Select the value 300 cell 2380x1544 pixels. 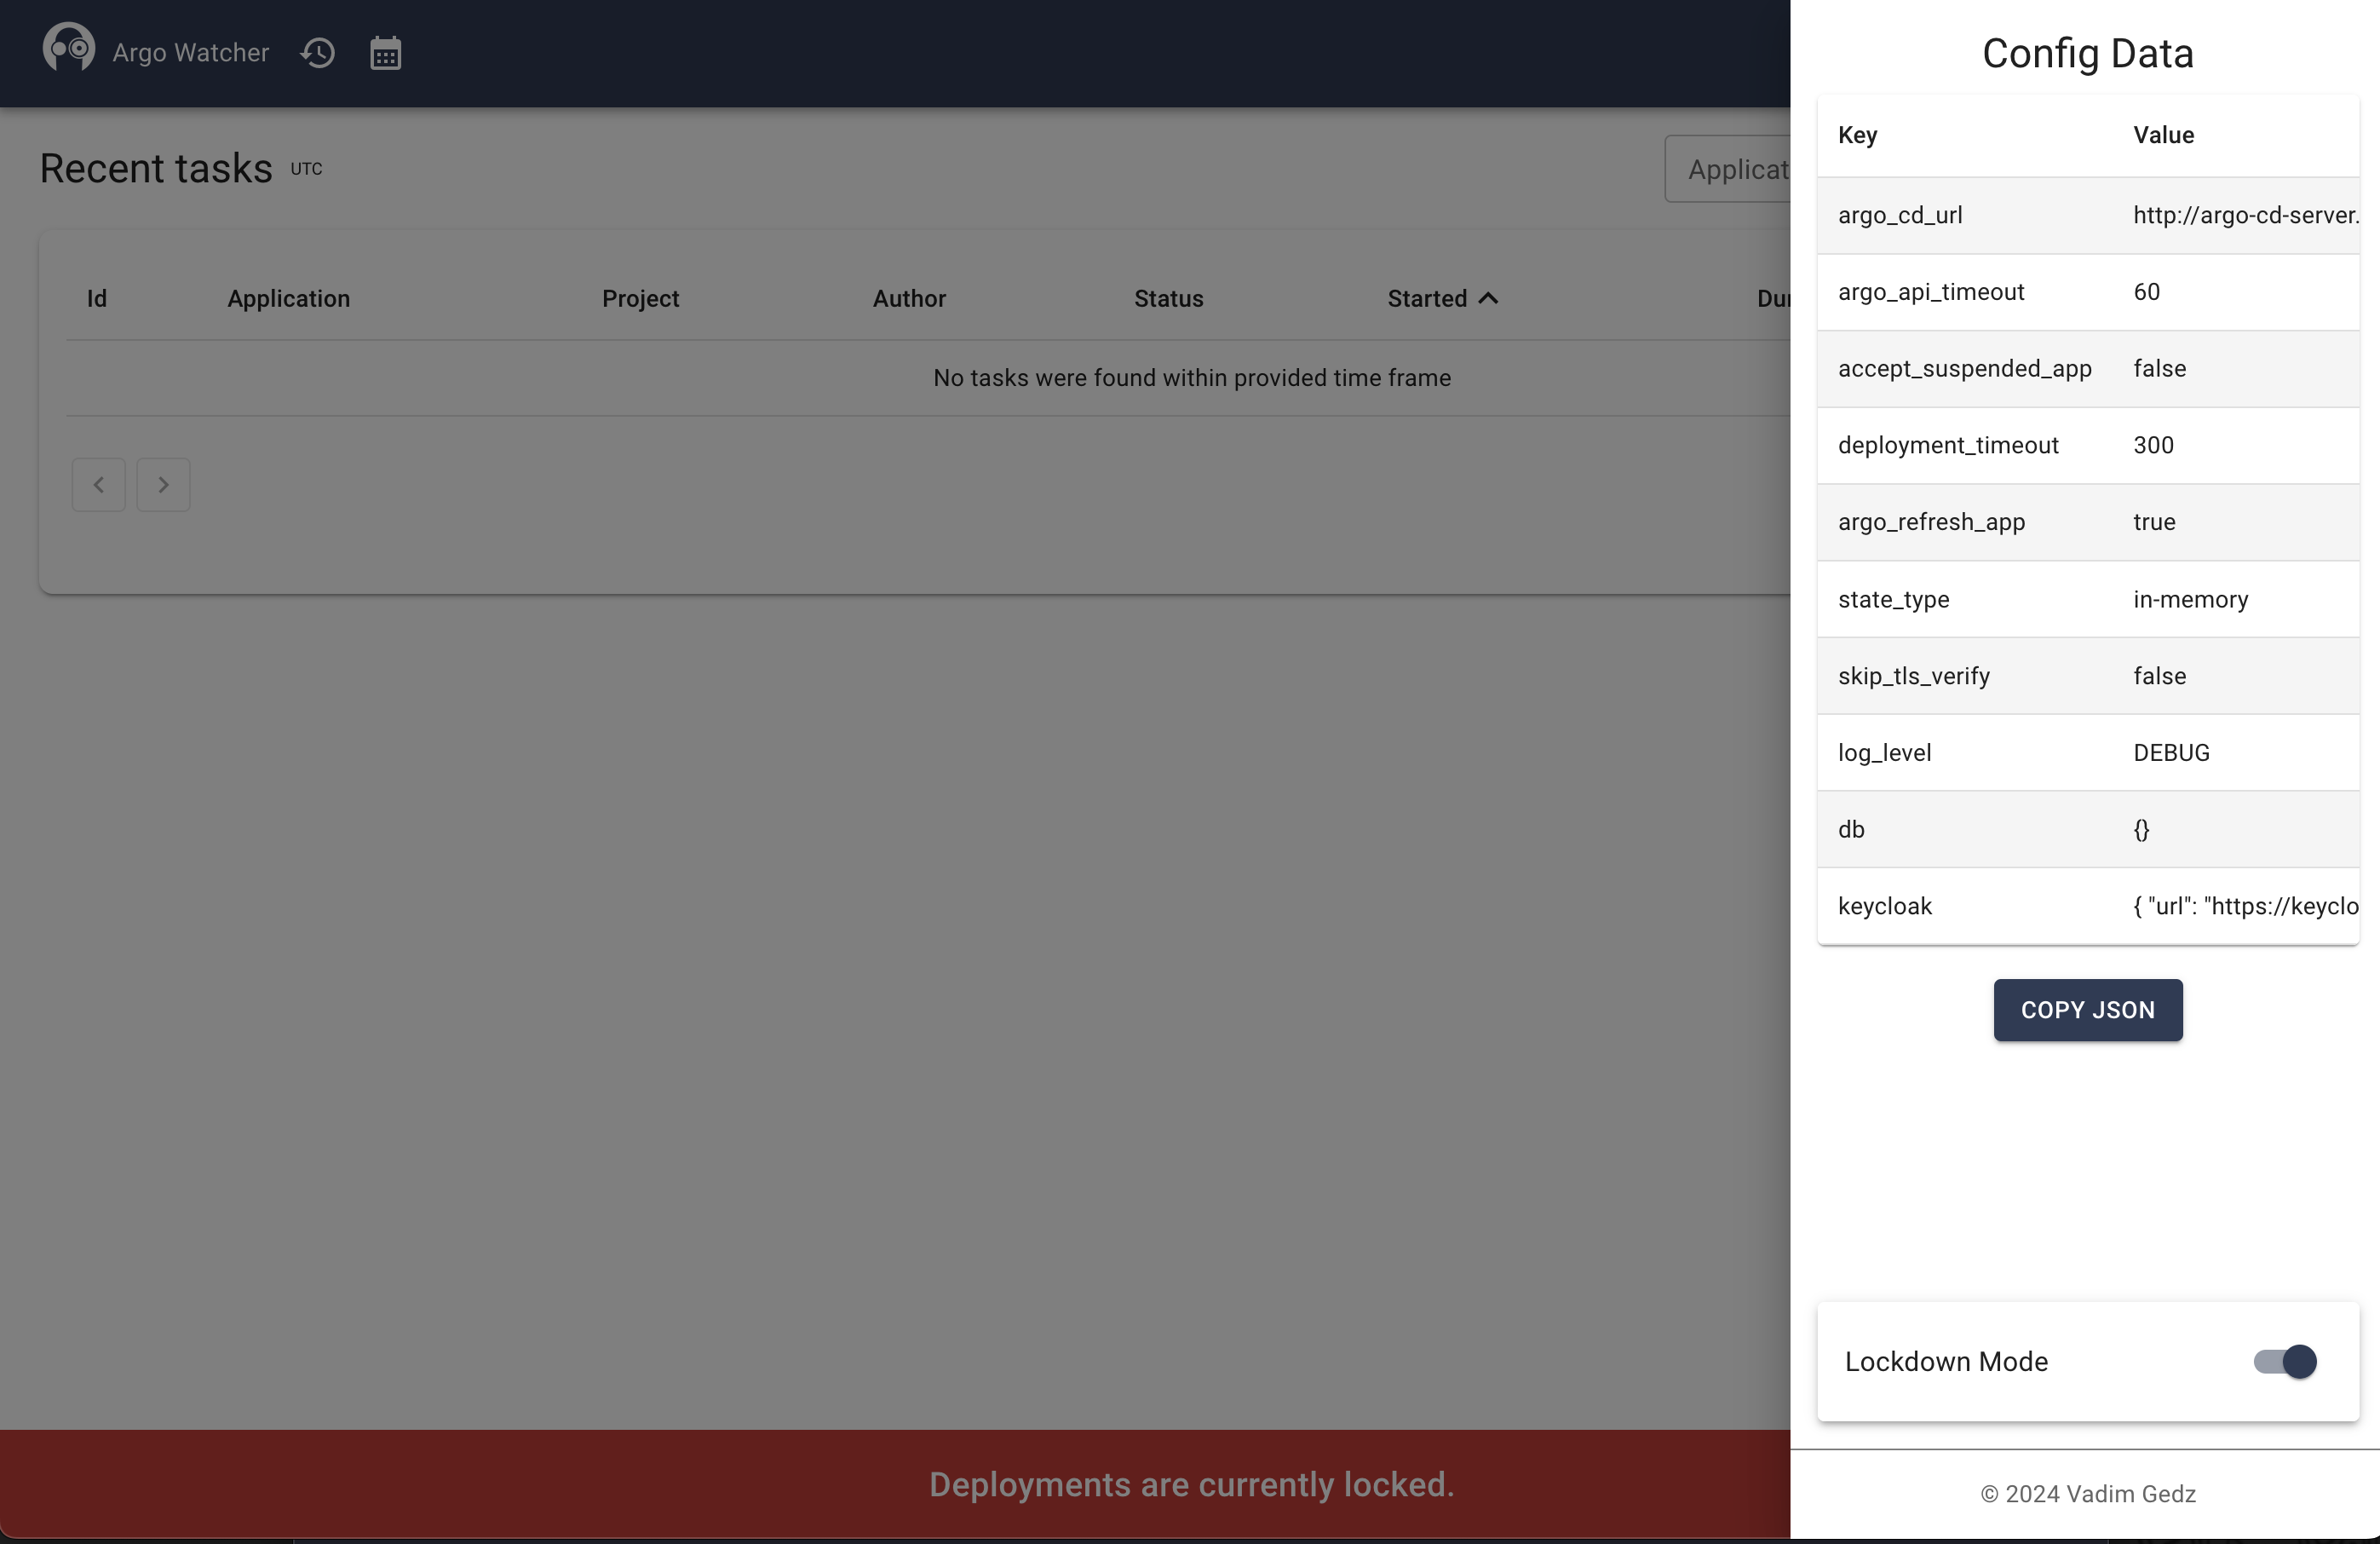[x=2235, y=445]
